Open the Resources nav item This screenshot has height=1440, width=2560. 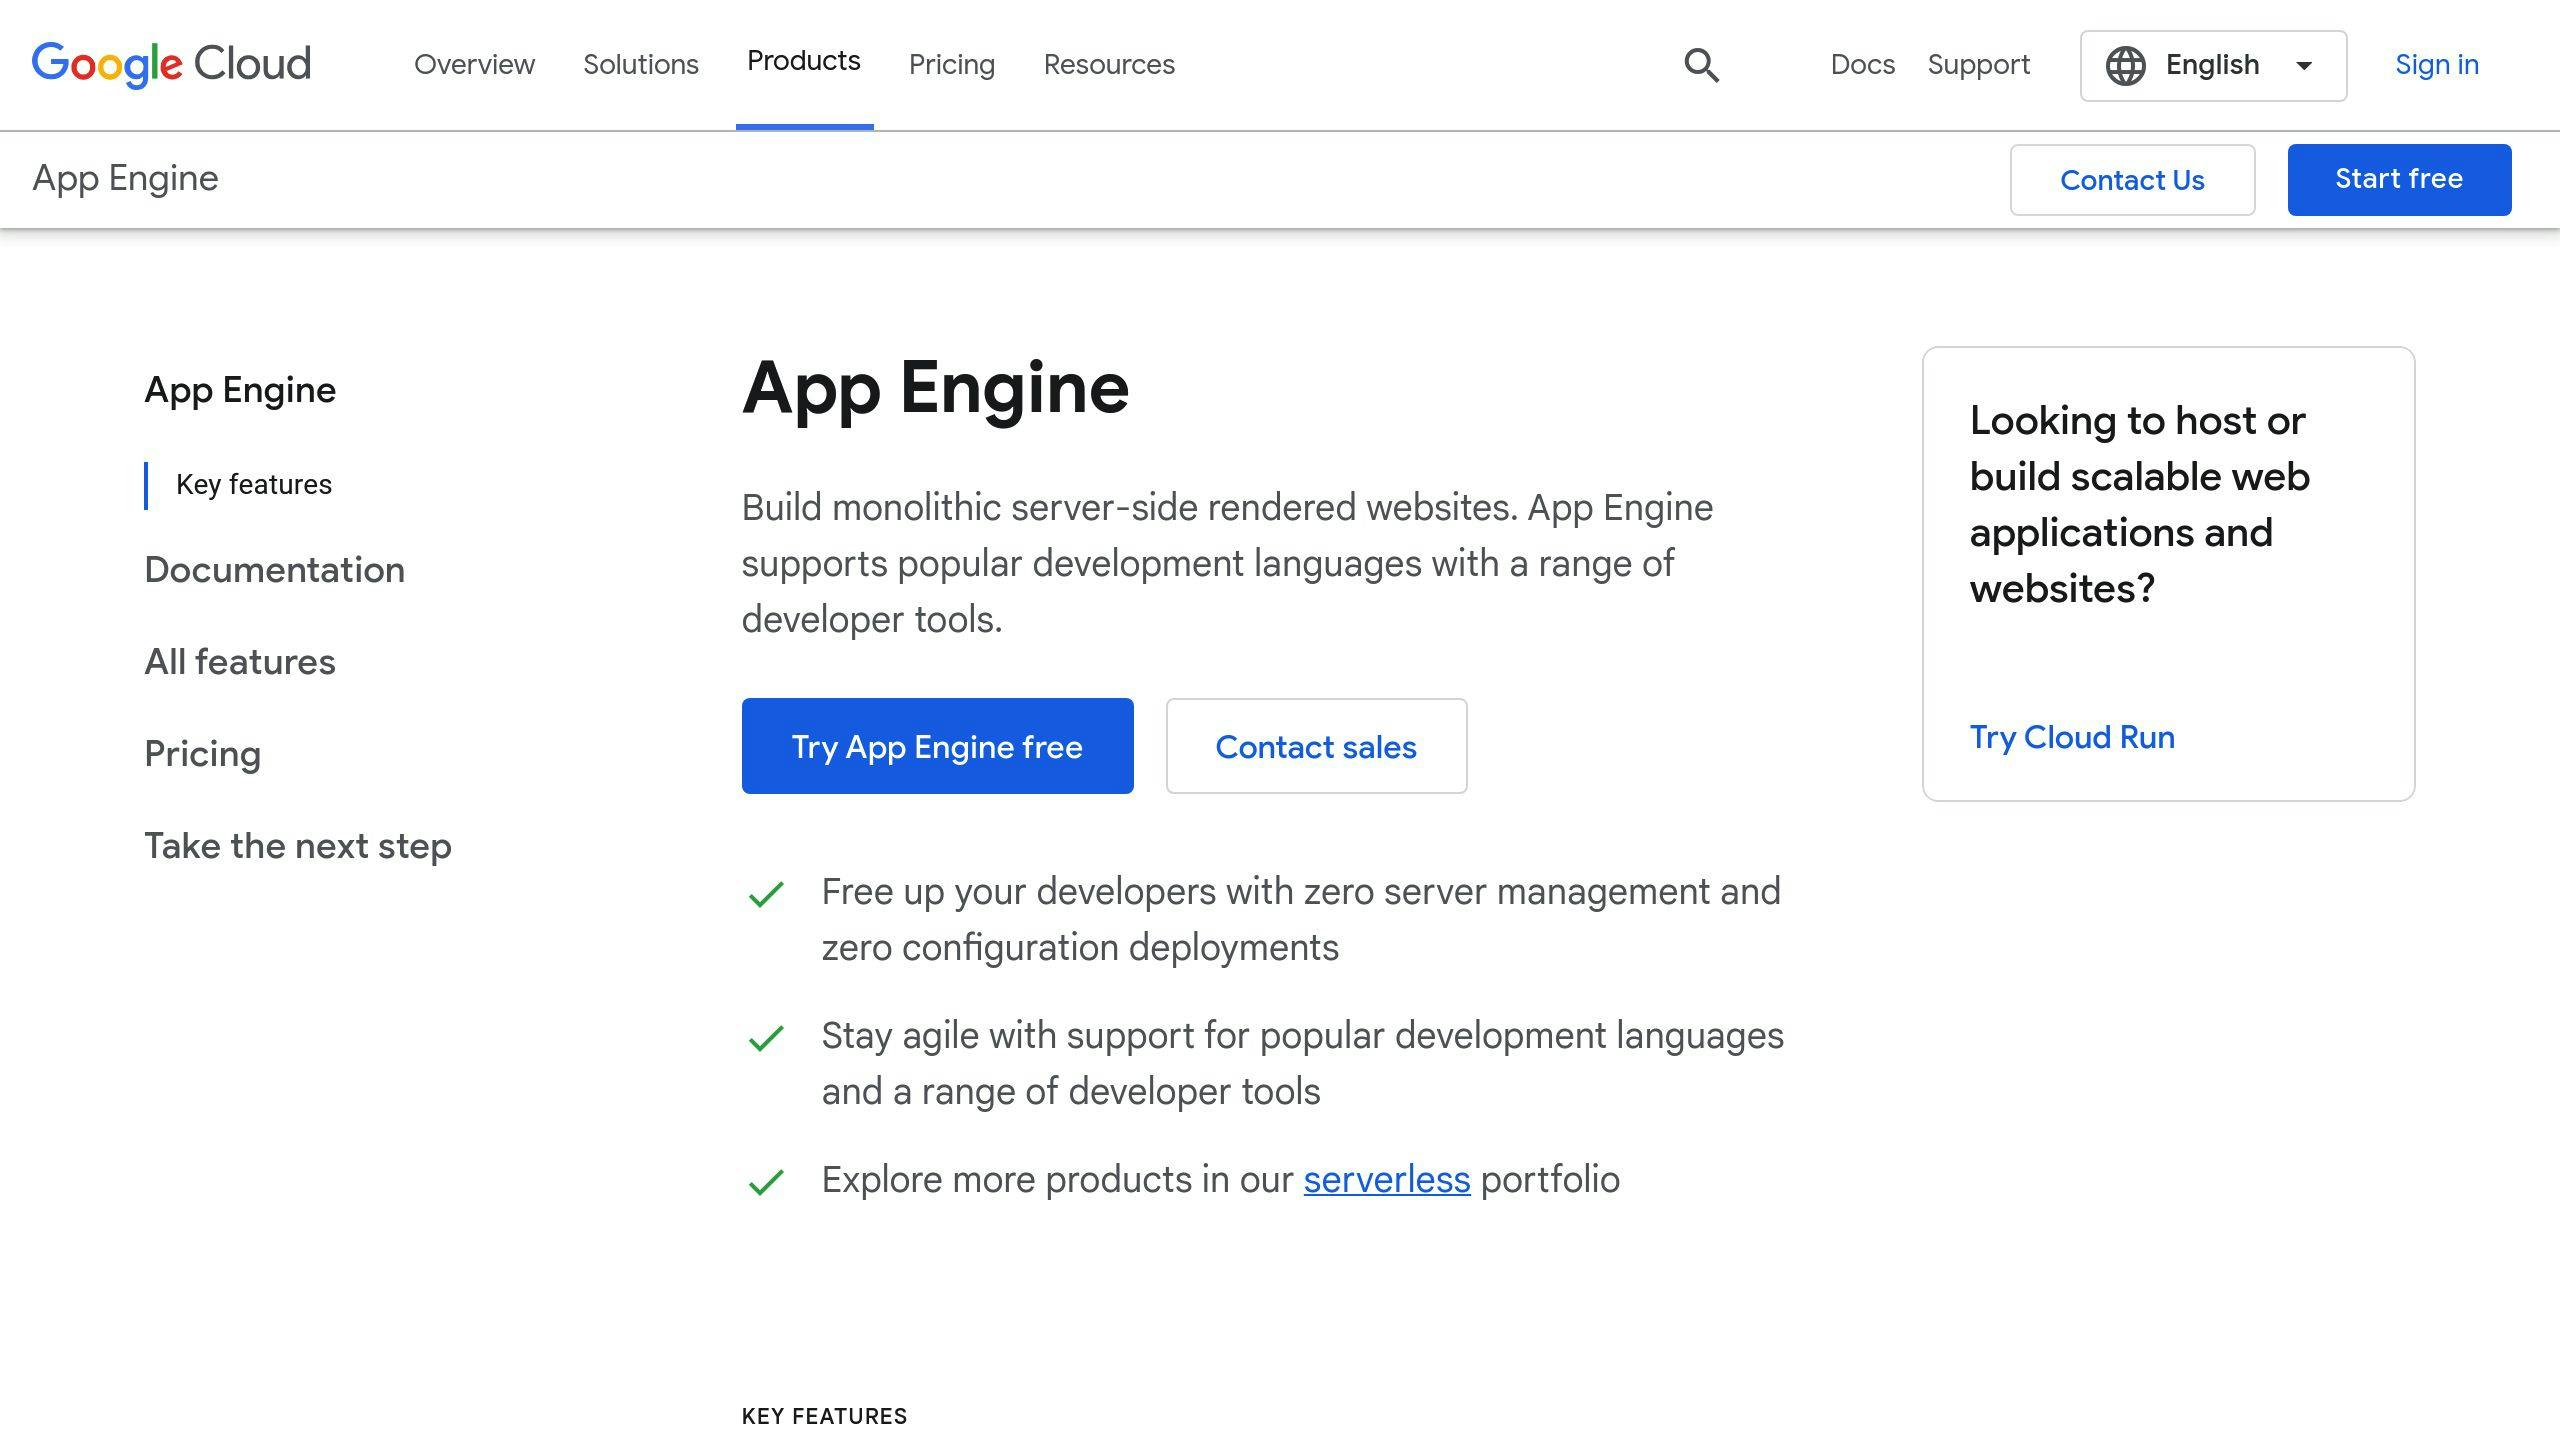pos(1109,65)
